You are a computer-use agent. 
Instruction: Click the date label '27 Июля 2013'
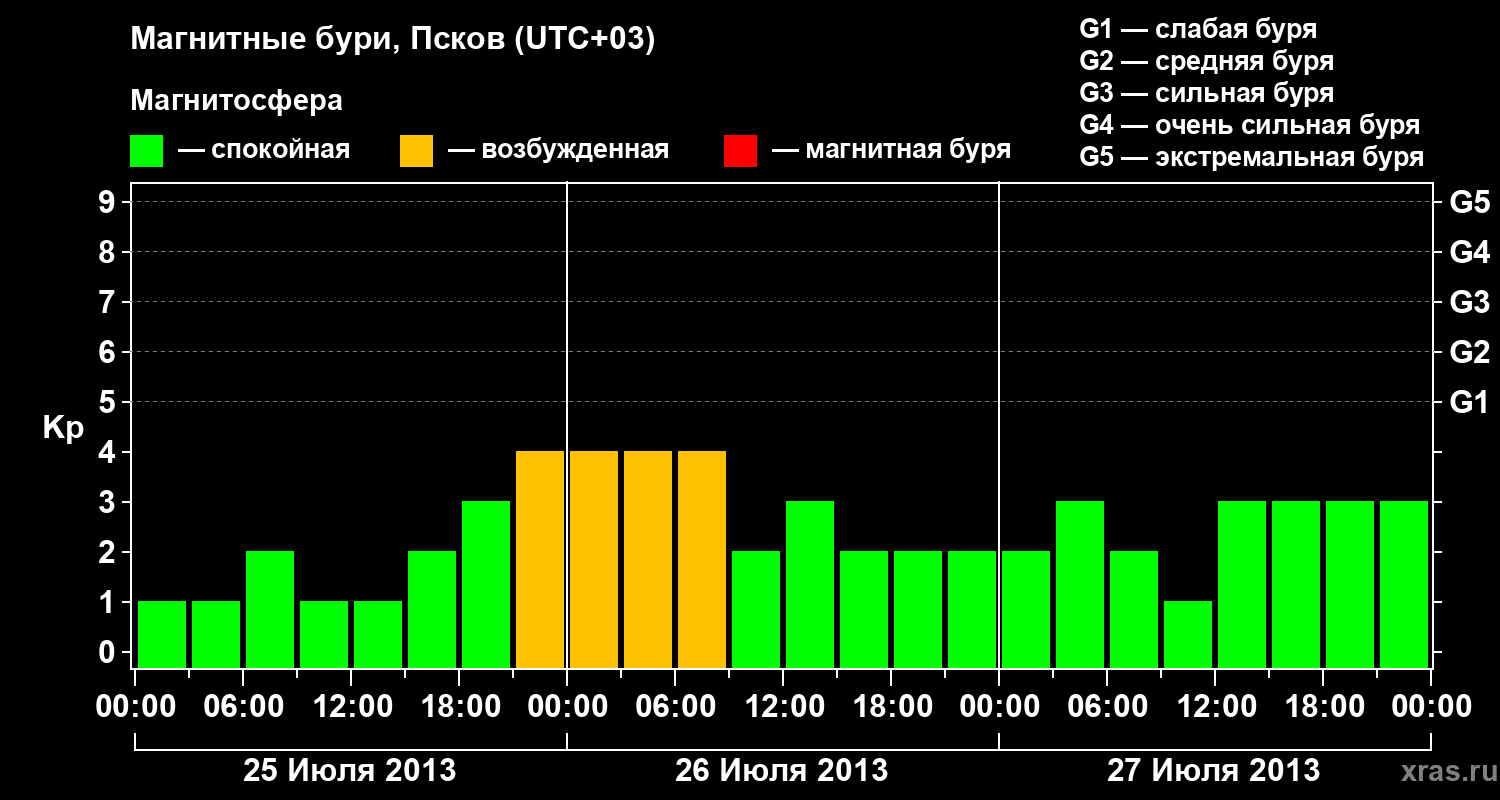tap(1213, 771)
